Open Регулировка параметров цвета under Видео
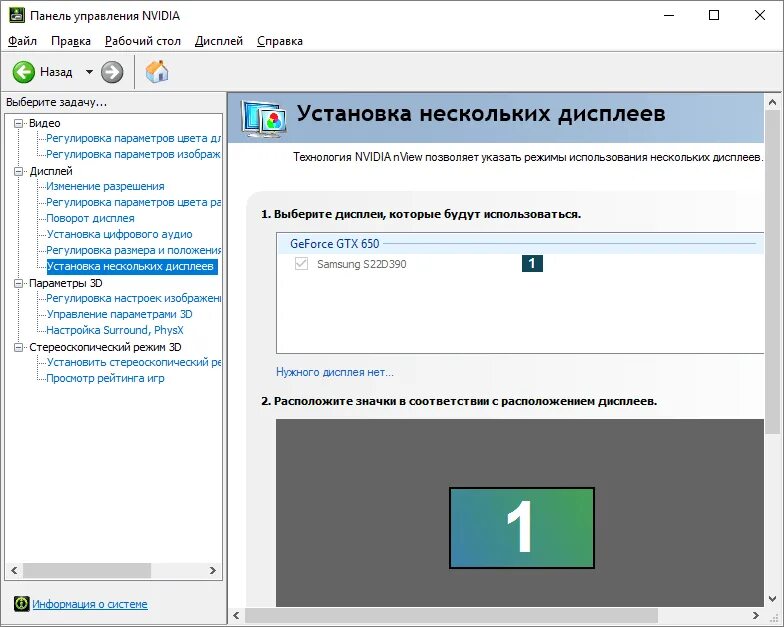This screenshot has height=627, width=784. click(134, 138)
